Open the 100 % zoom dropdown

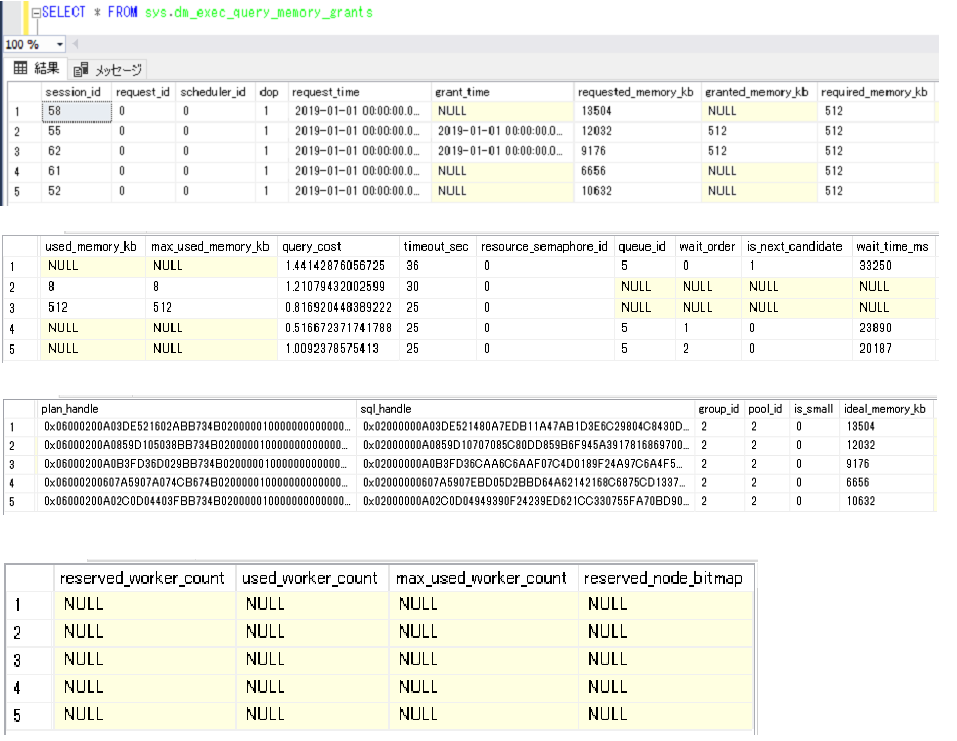(x=59, y=44)
